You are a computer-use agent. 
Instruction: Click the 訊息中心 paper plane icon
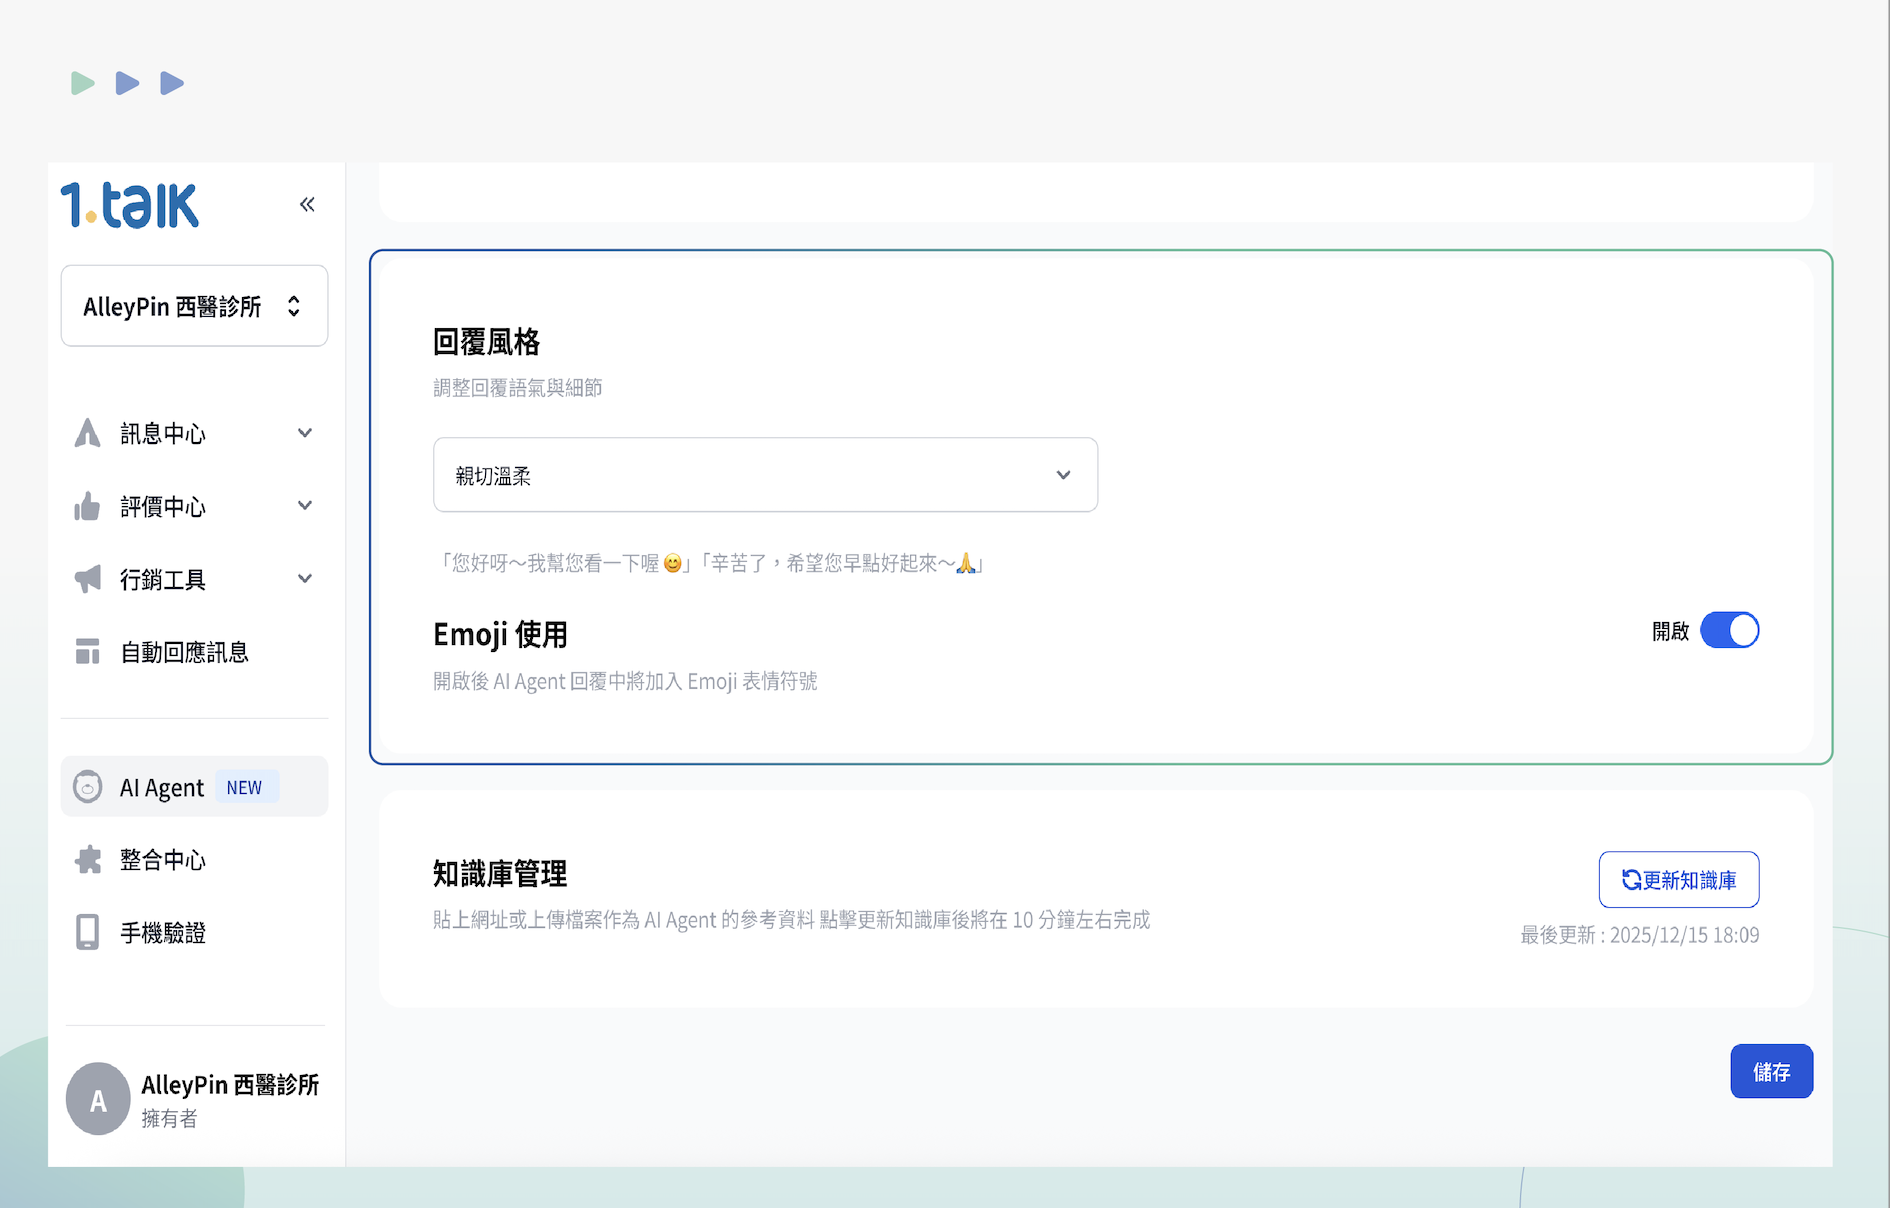tap(88, 433)
